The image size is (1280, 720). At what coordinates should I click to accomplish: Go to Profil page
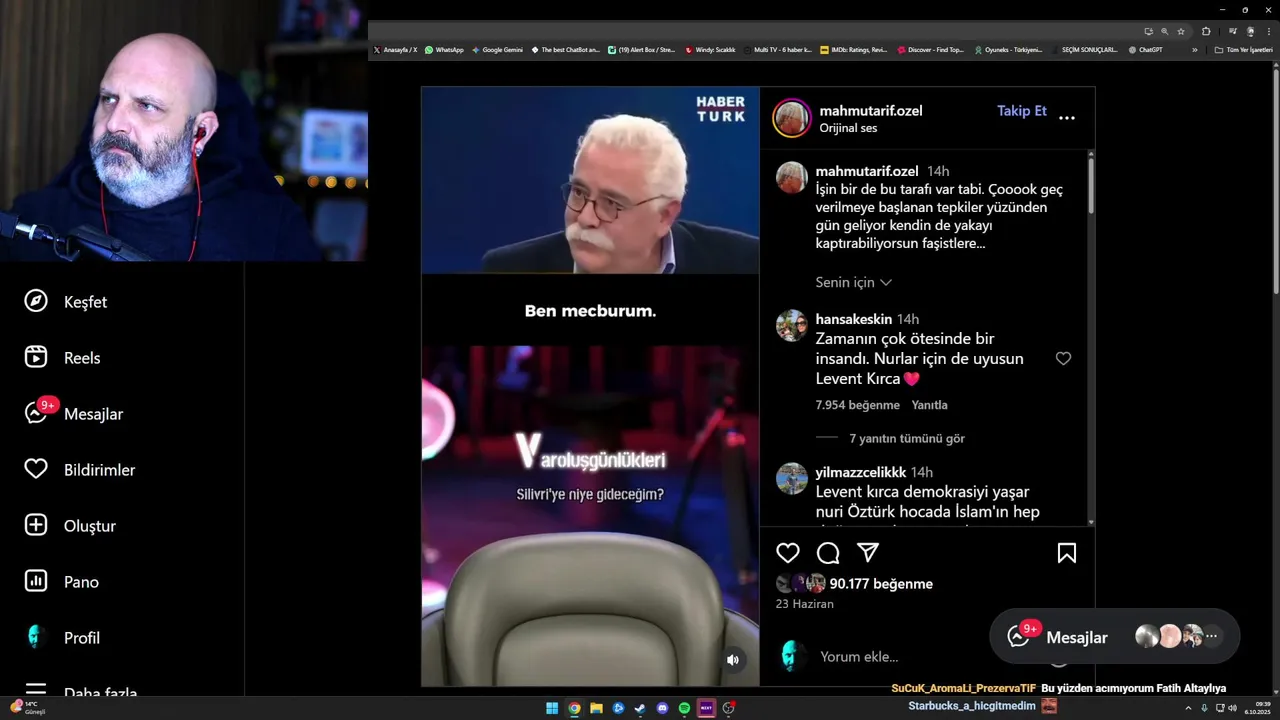(x=62, y=638)
